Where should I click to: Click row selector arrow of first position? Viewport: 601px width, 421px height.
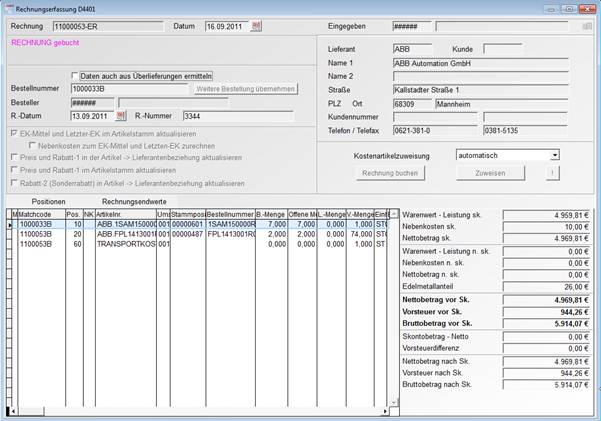[11, 225]
